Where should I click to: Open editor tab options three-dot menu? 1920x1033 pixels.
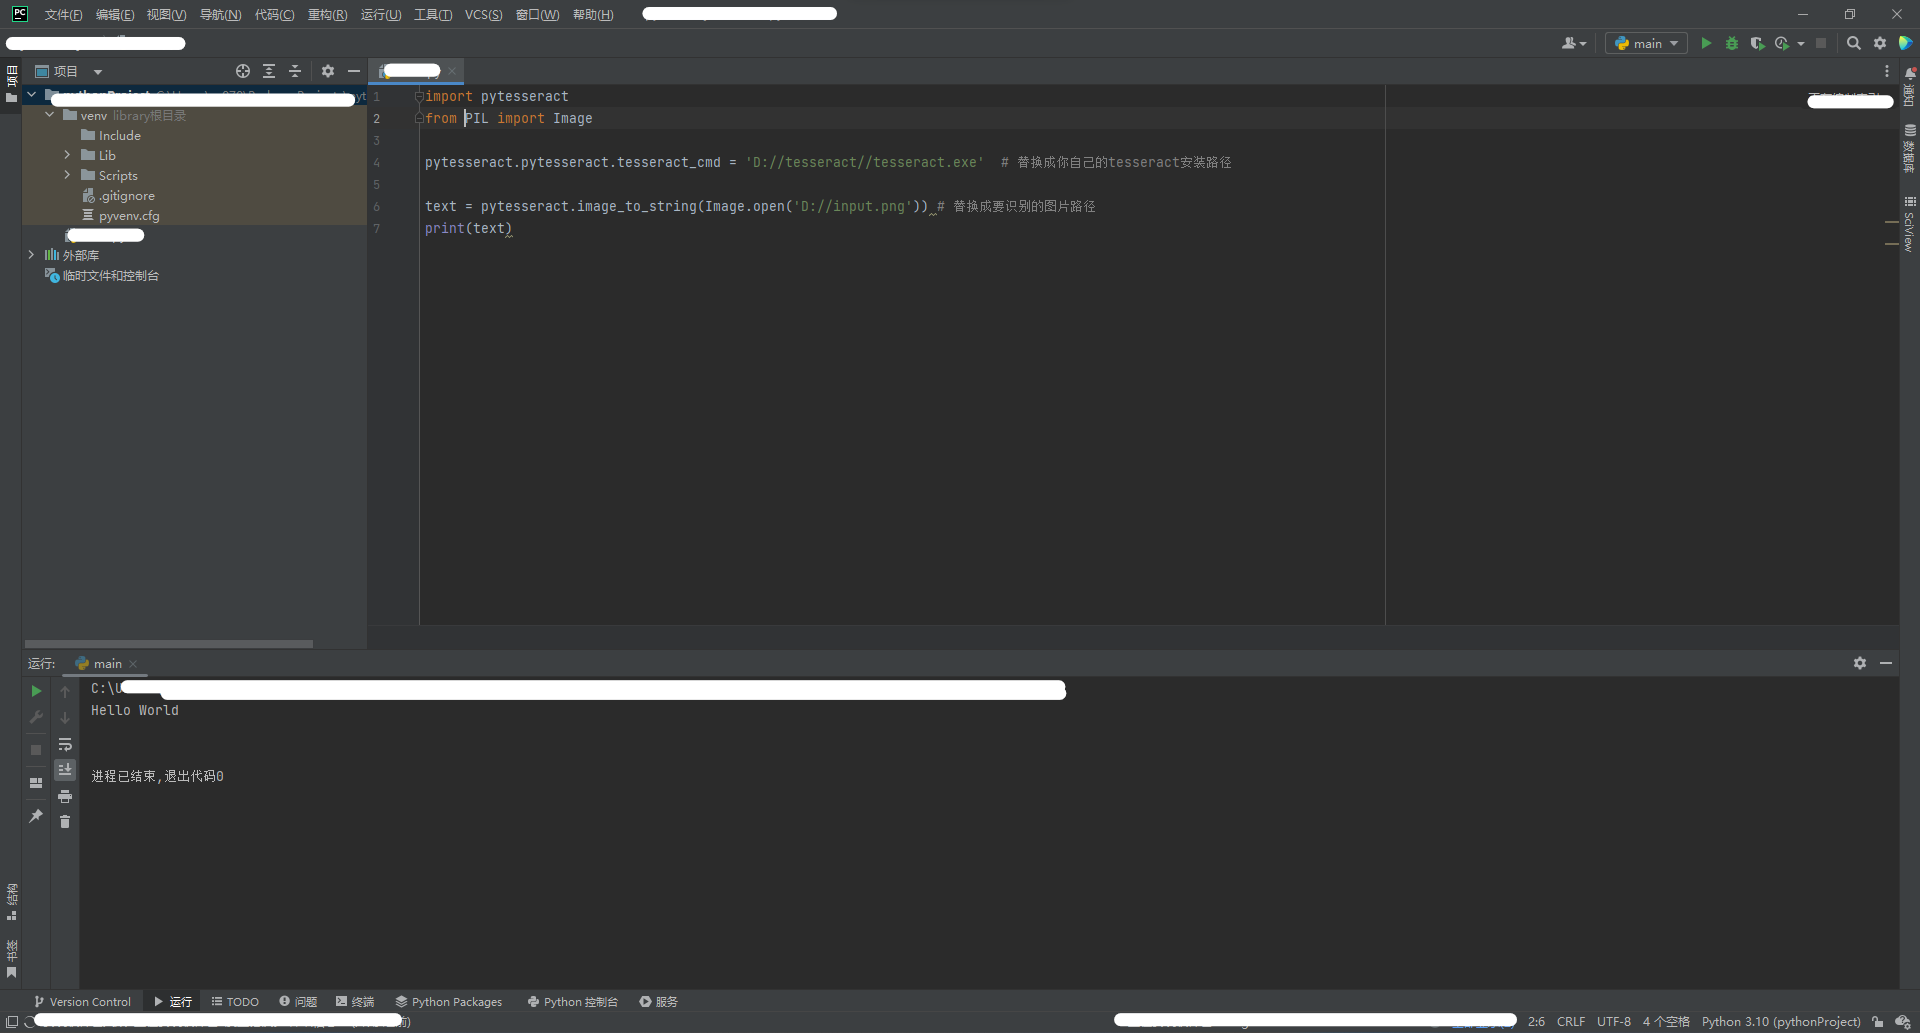click(1887, 71)
